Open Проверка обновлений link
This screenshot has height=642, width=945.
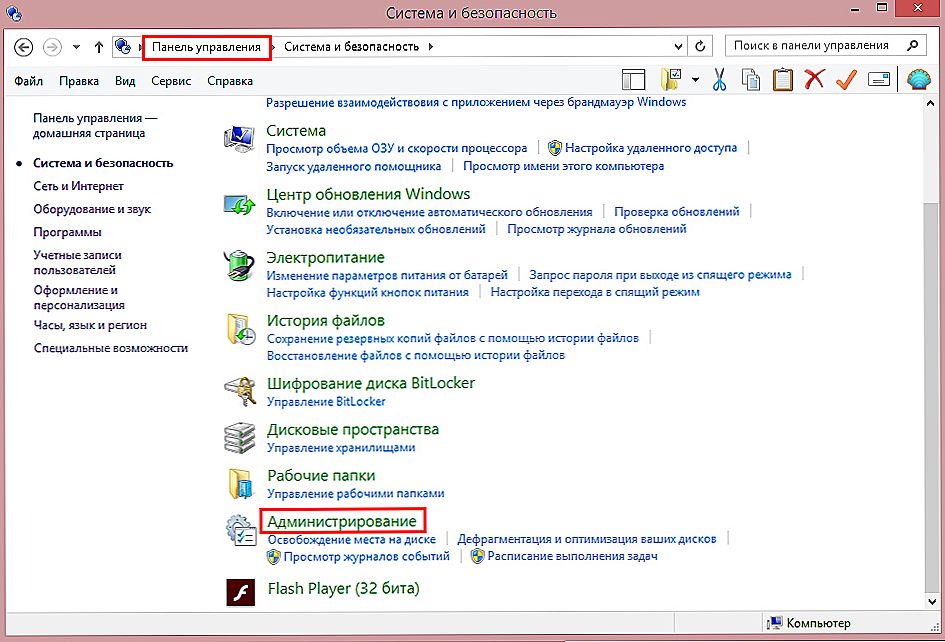point(677,212)
